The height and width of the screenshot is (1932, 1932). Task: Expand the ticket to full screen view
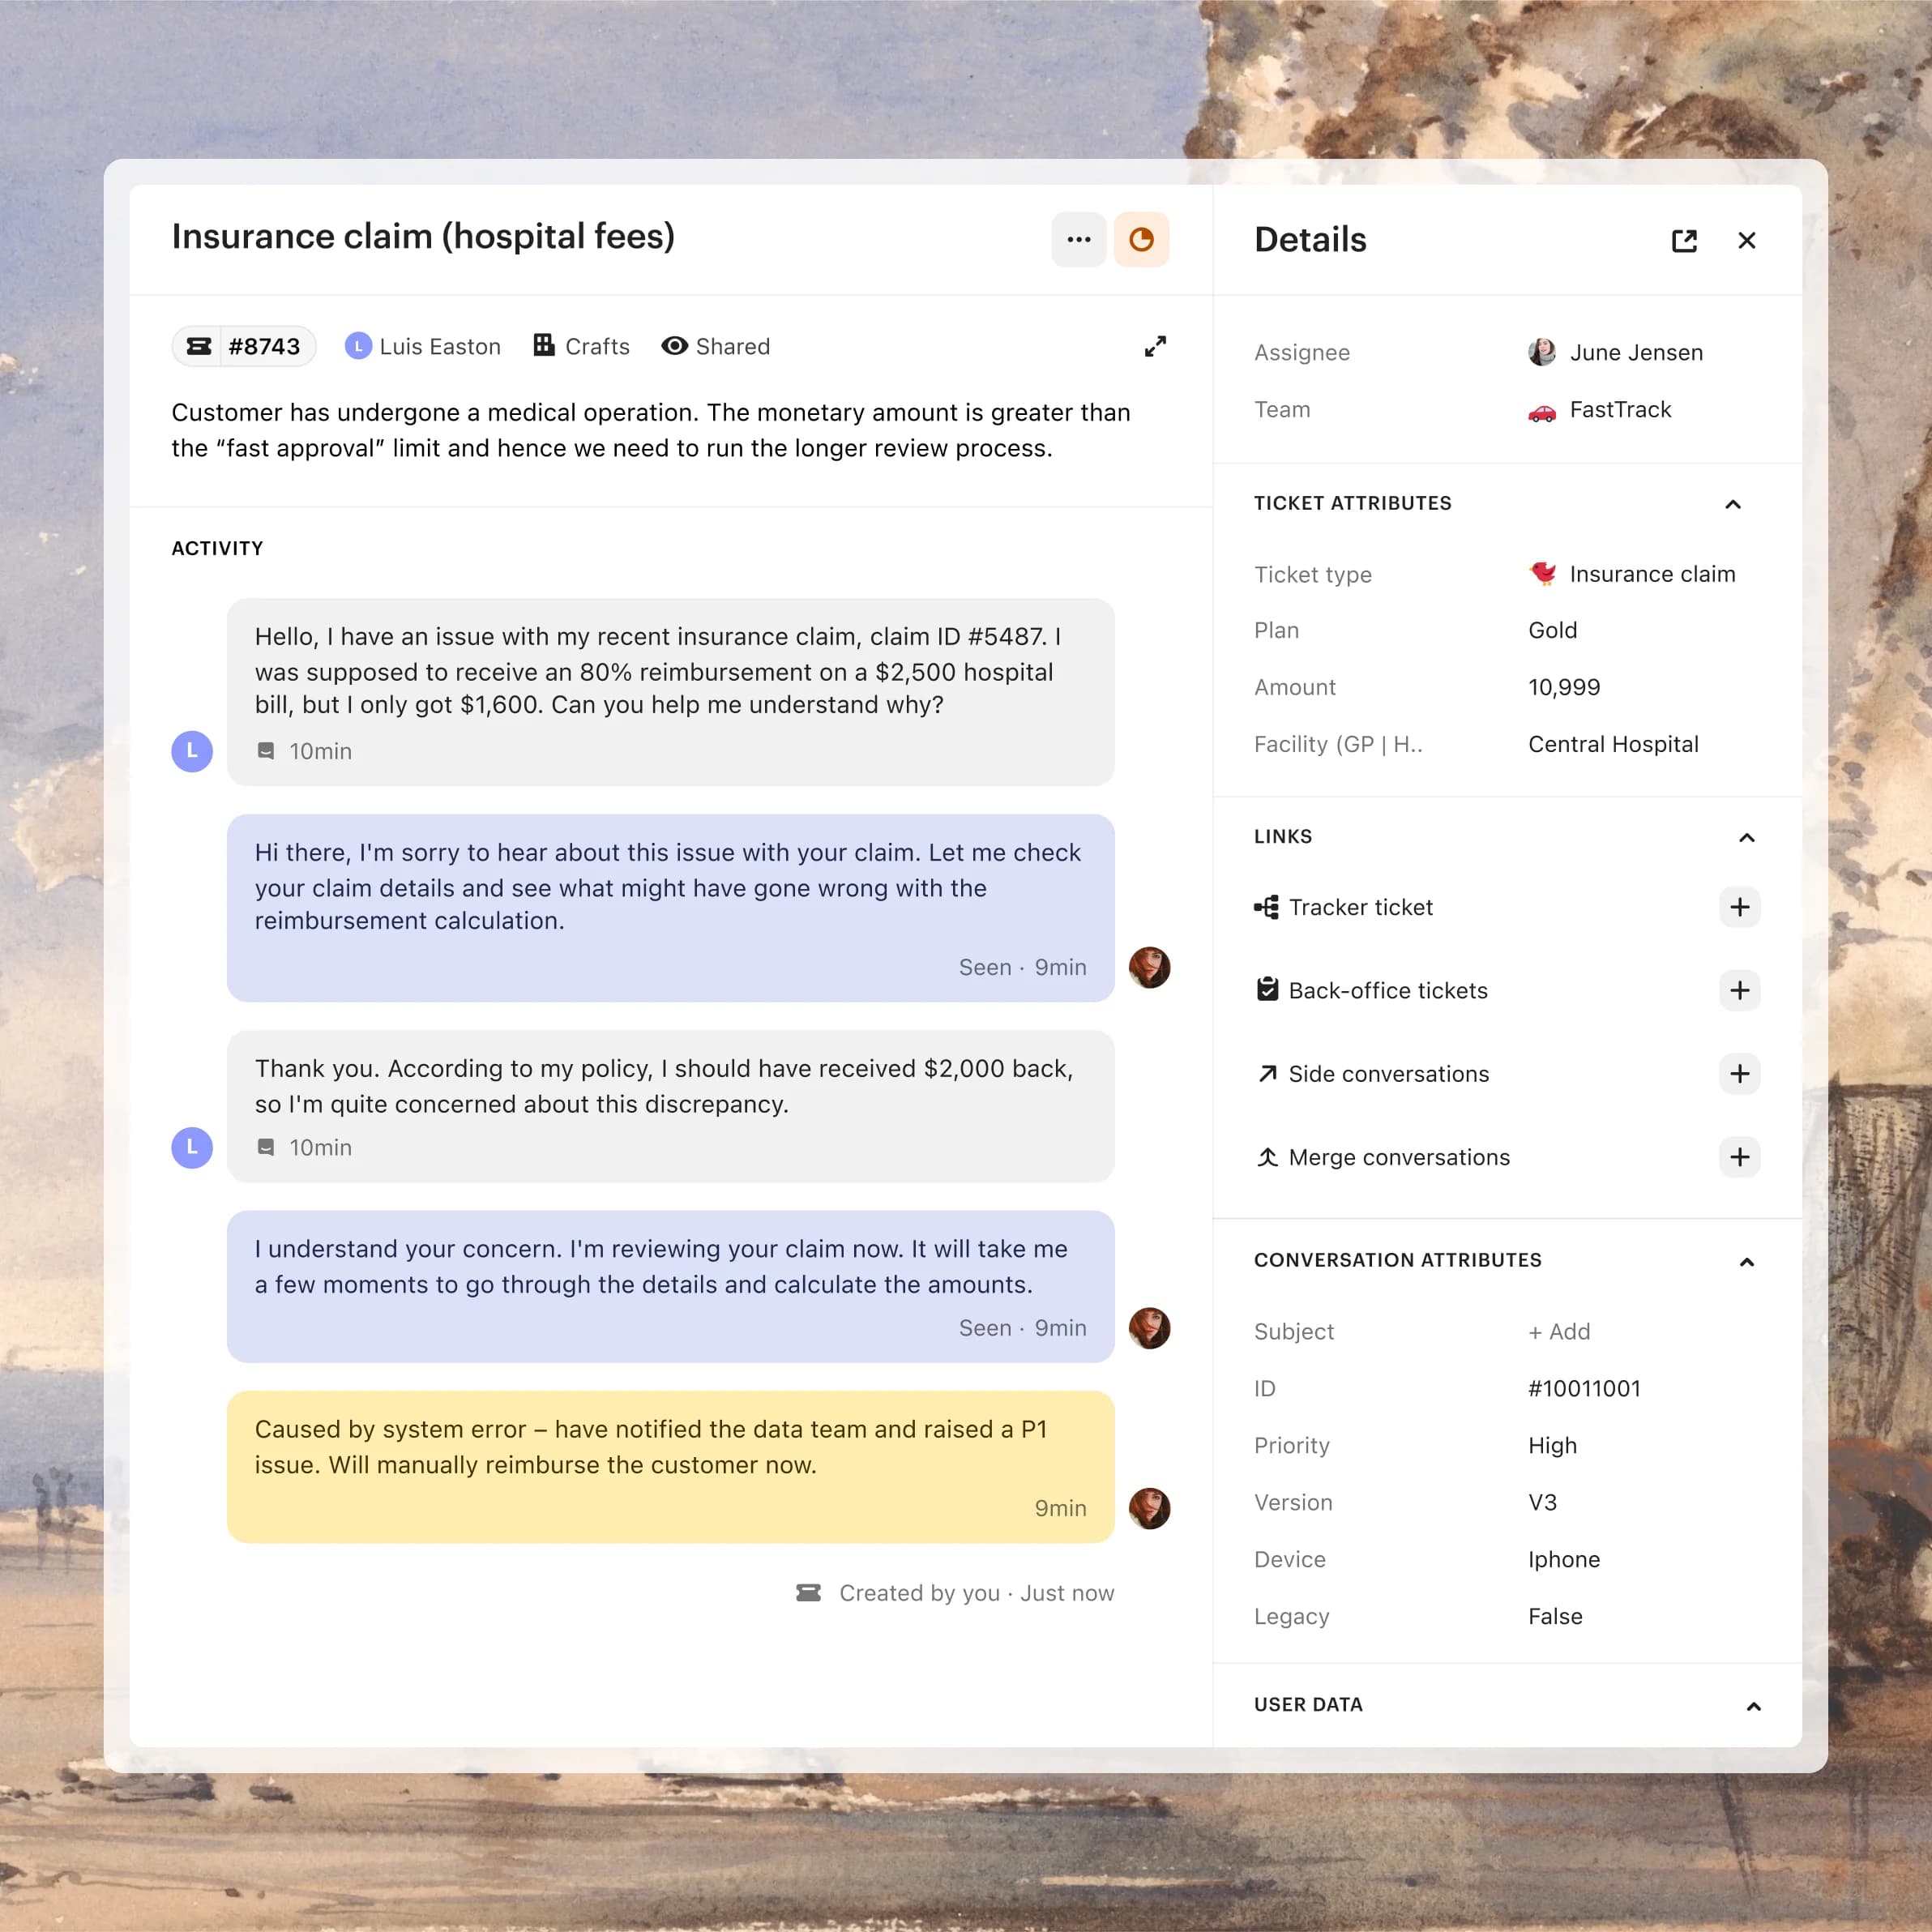tap(1156, 346)
